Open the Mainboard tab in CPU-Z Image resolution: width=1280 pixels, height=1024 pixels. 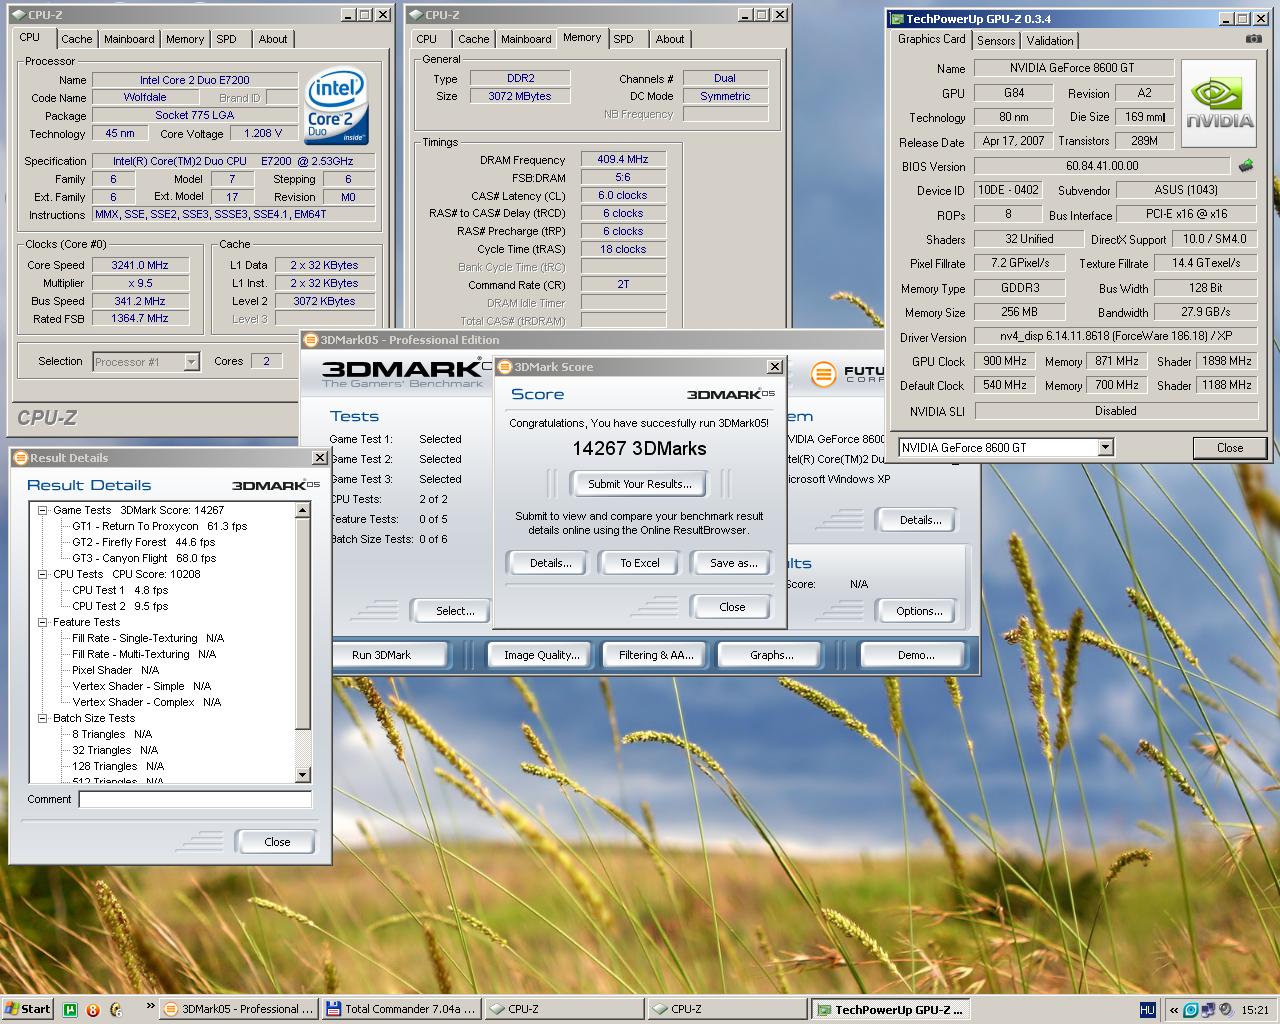pyautogui.click(x=129, y=40)
